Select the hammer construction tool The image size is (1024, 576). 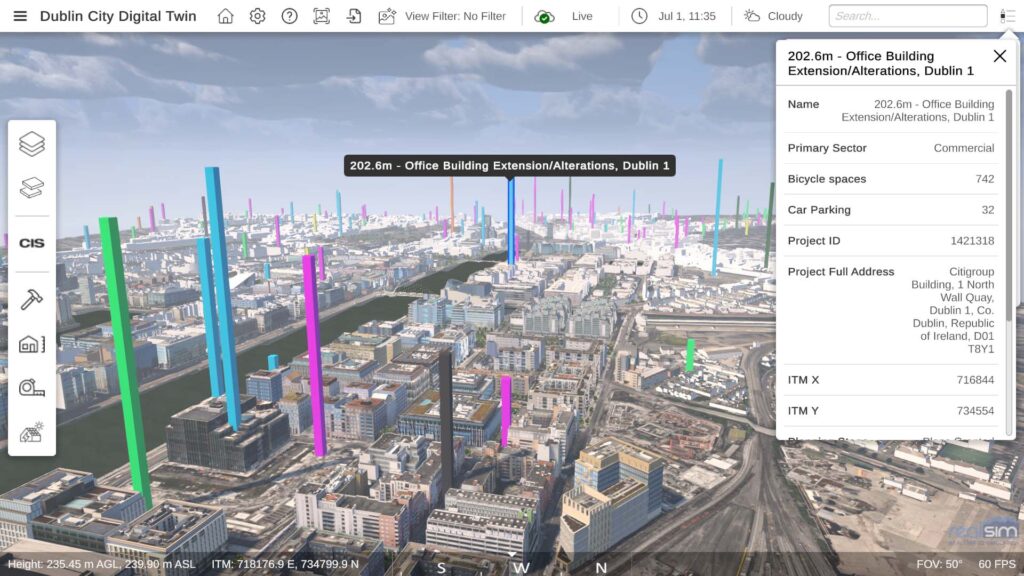[31, 299]
